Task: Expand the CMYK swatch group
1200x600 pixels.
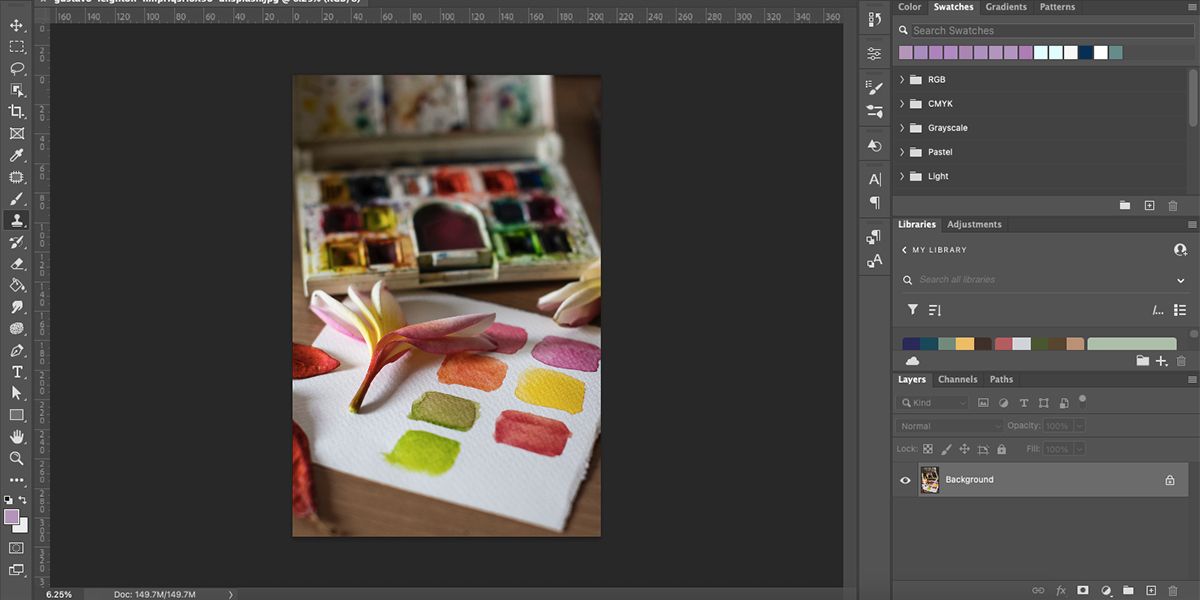Action: (x=902, y=103)
